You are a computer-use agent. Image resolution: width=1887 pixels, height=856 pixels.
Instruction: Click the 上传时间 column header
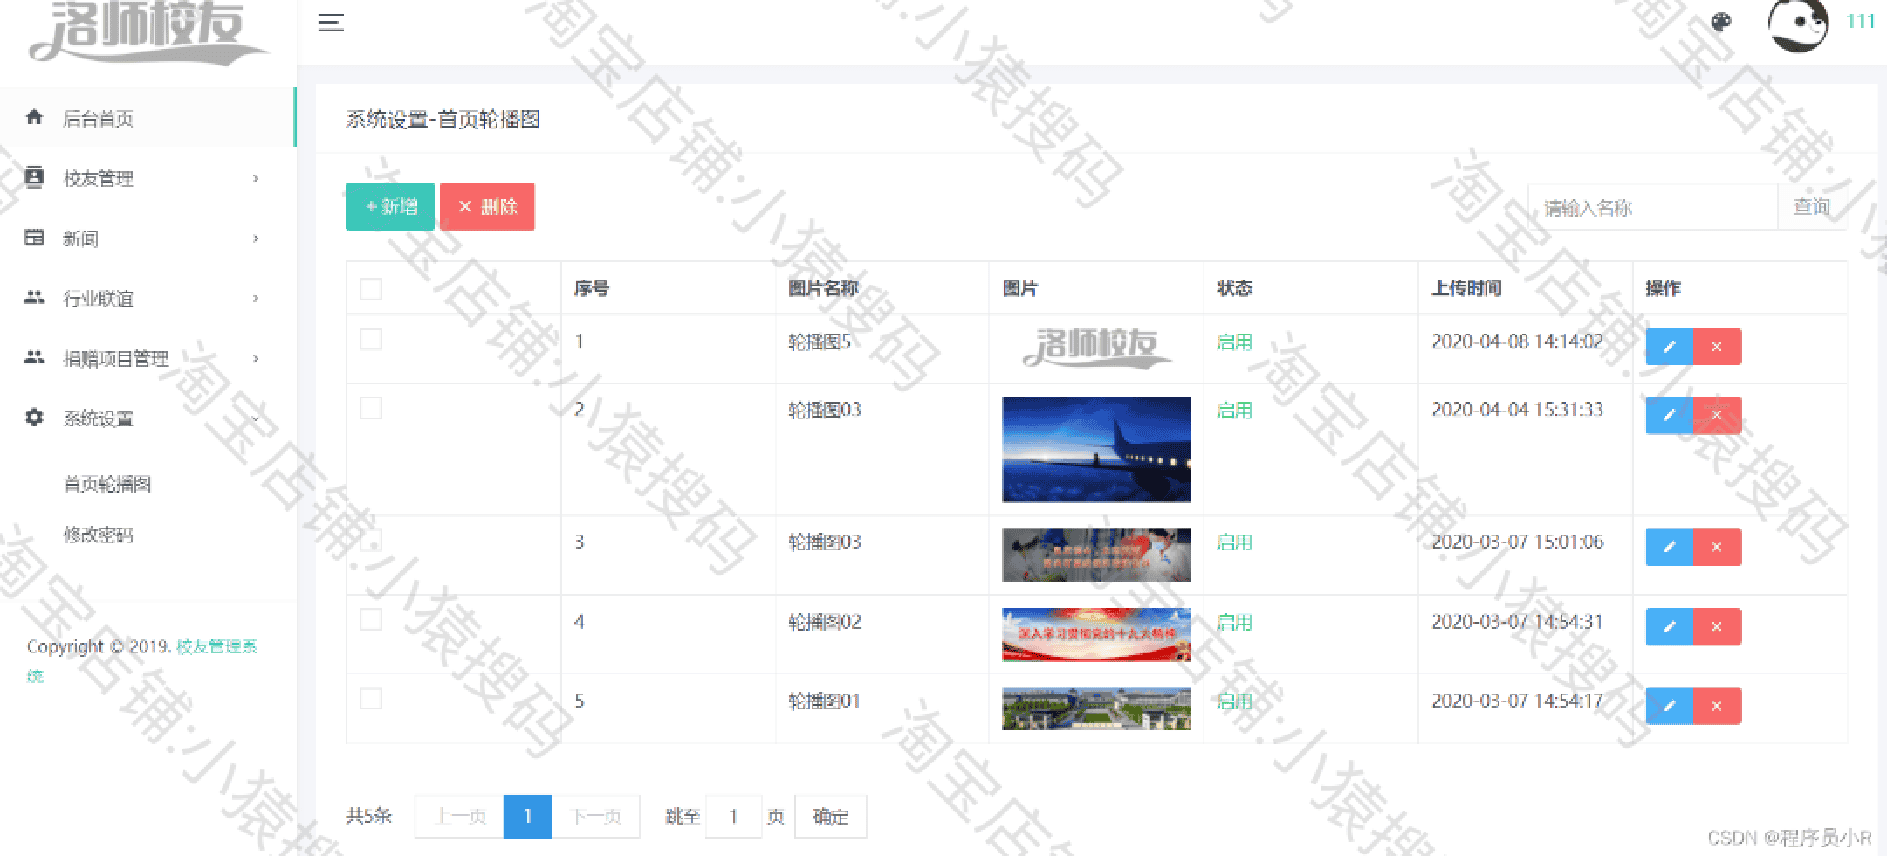tap(1466, 289)
